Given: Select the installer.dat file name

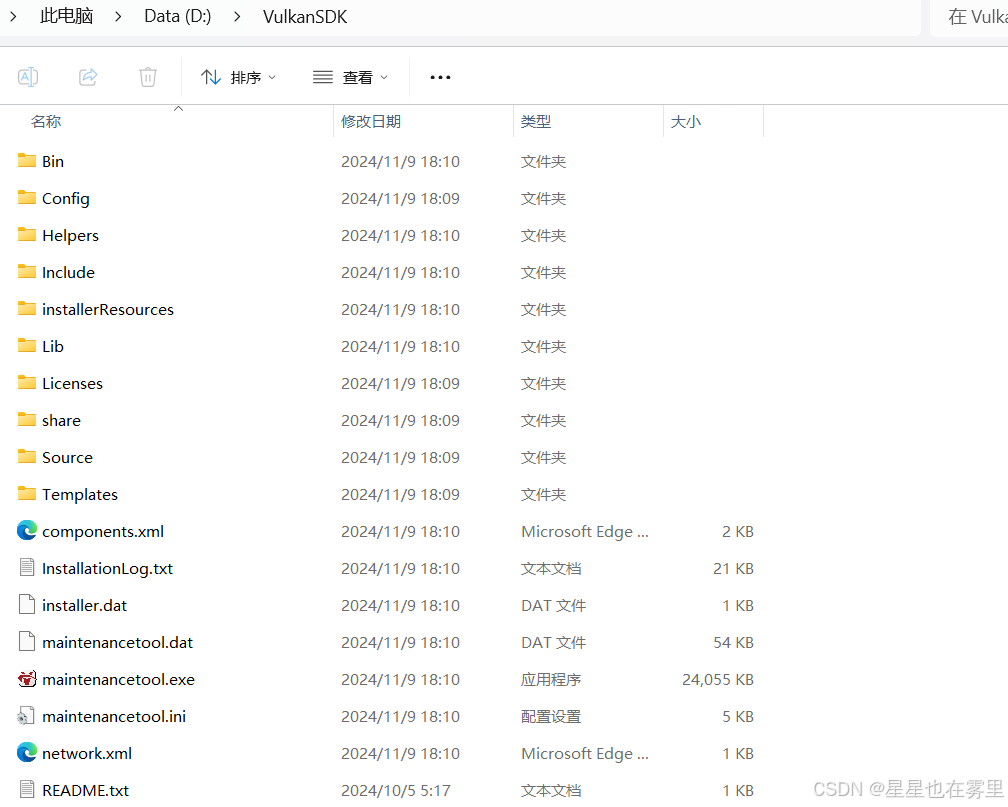Looking at the screenshot, I should click(x=84, y=606).
